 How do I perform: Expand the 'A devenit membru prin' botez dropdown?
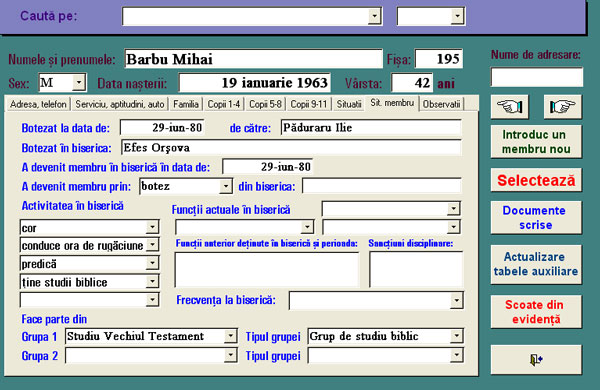226,186
